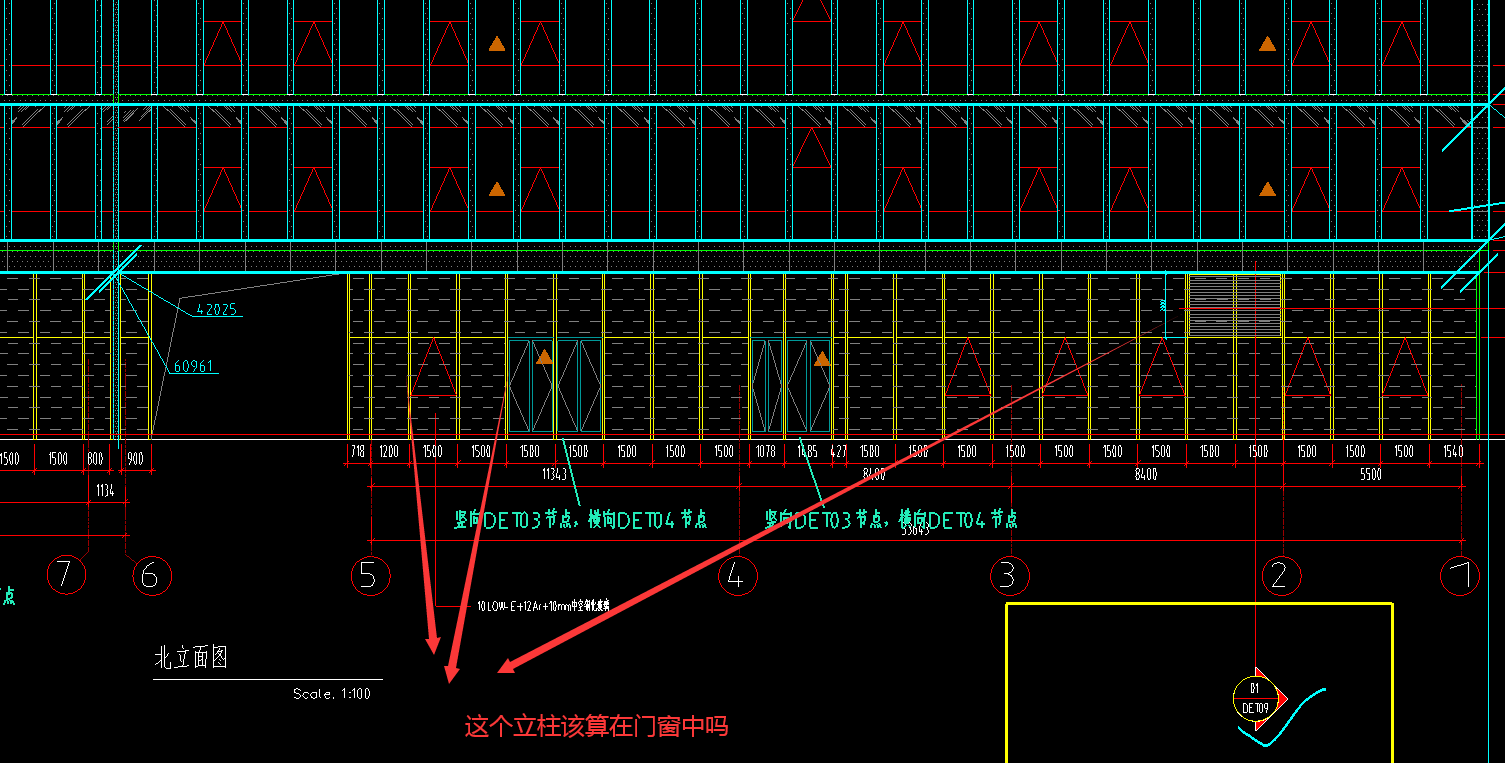Select grid axis bubble 4

(x=737, y=576)
